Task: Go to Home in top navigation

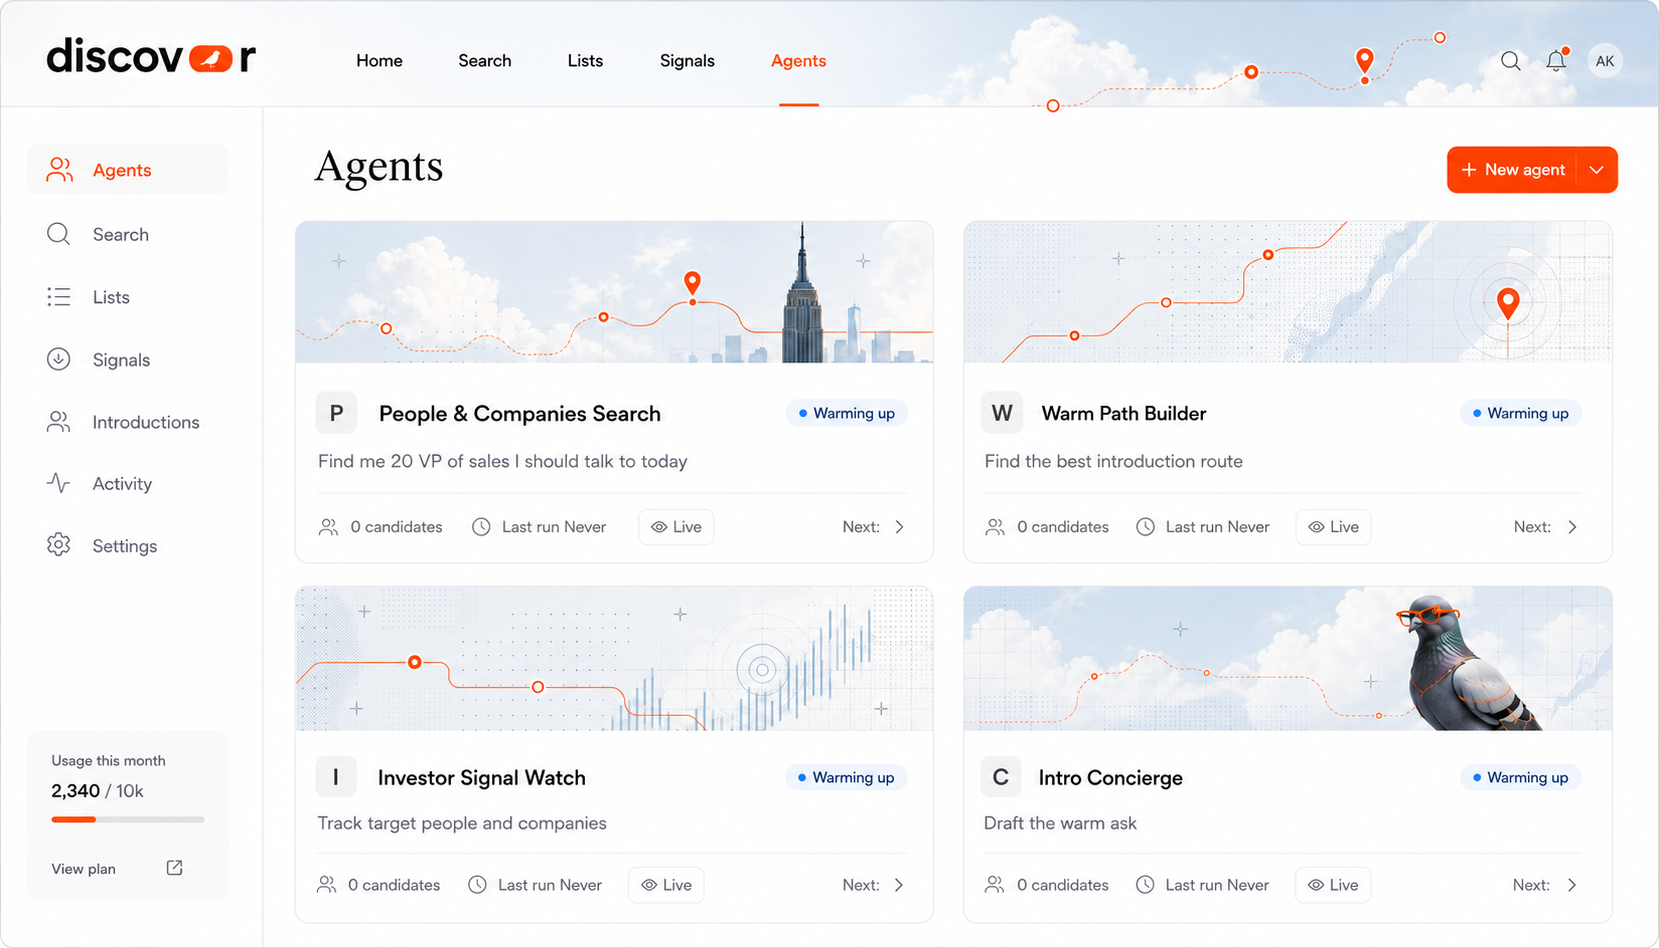Action: tap(379, 61)
